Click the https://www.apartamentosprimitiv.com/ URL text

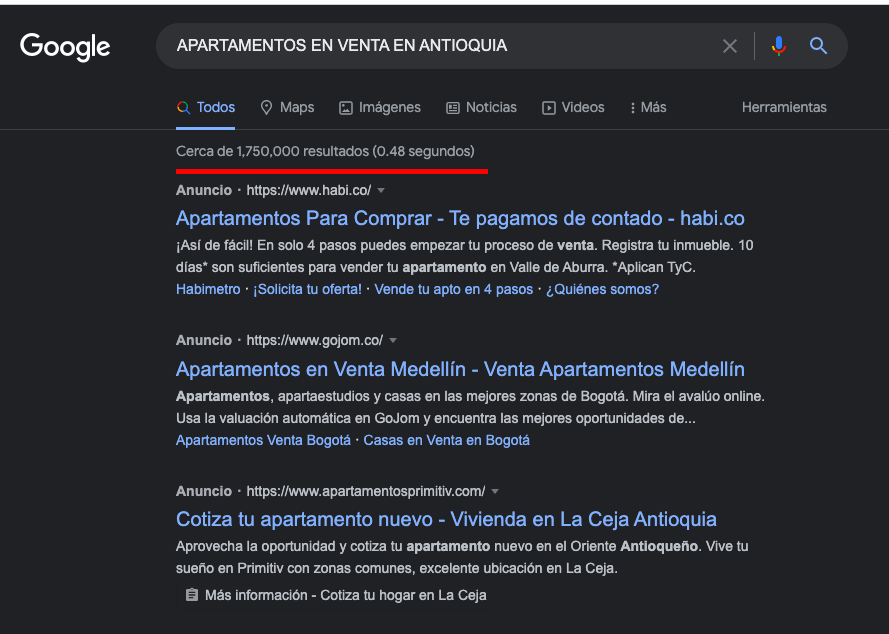pyautogui.click(x=366, y=492)
